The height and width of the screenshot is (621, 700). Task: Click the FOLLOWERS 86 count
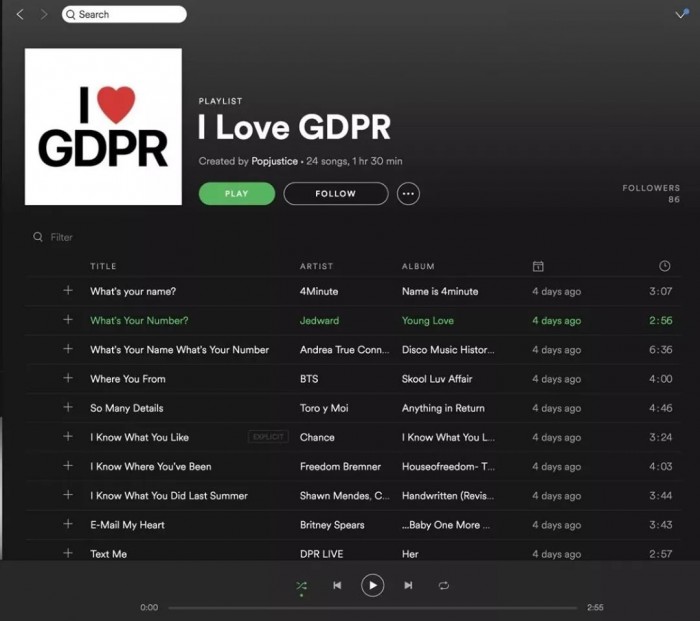(x=651, y=193)
